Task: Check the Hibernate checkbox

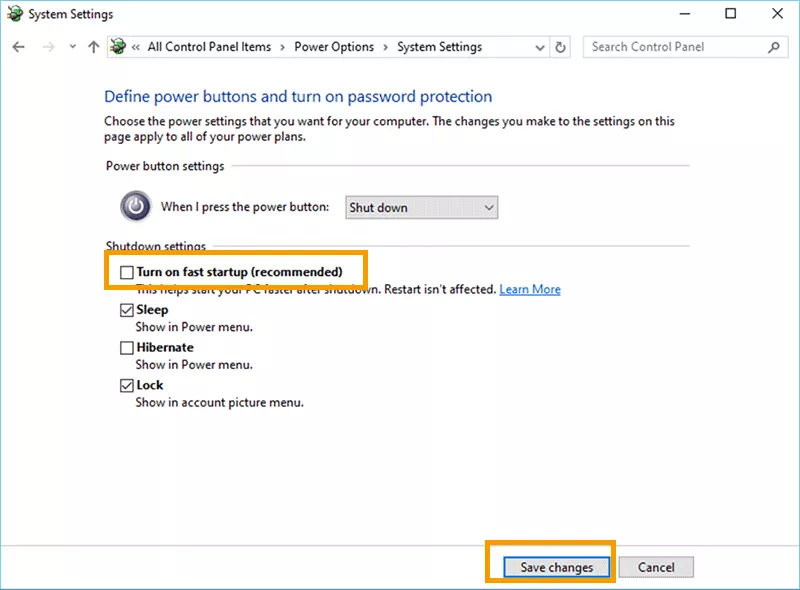Action: pyautogui.click(x=127, y=348)
